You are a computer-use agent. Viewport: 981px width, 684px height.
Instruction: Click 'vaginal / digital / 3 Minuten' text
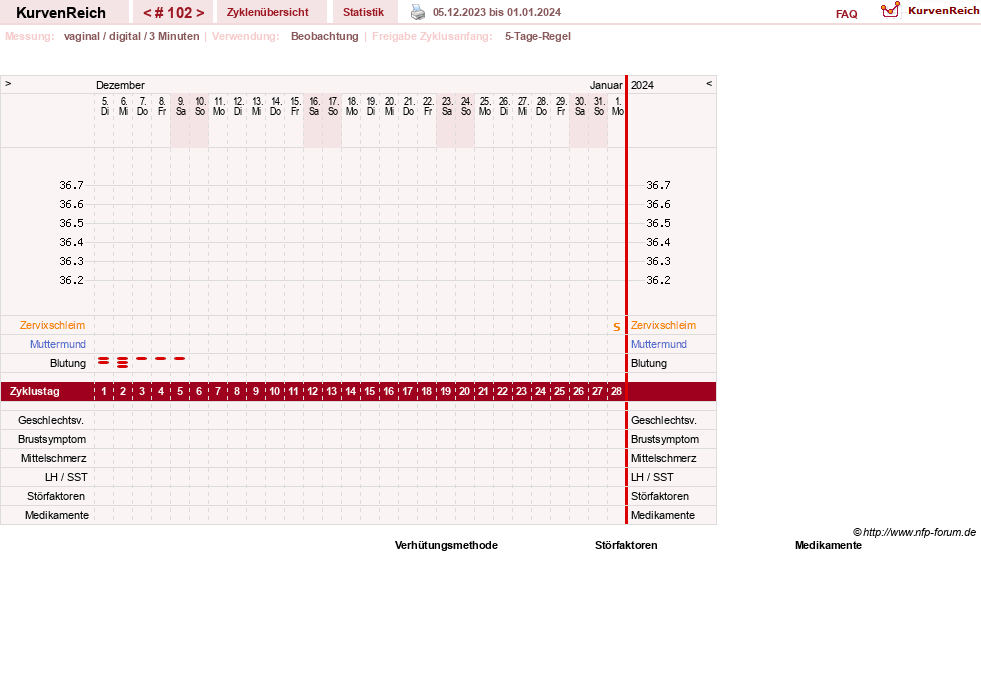pos(131,36)
